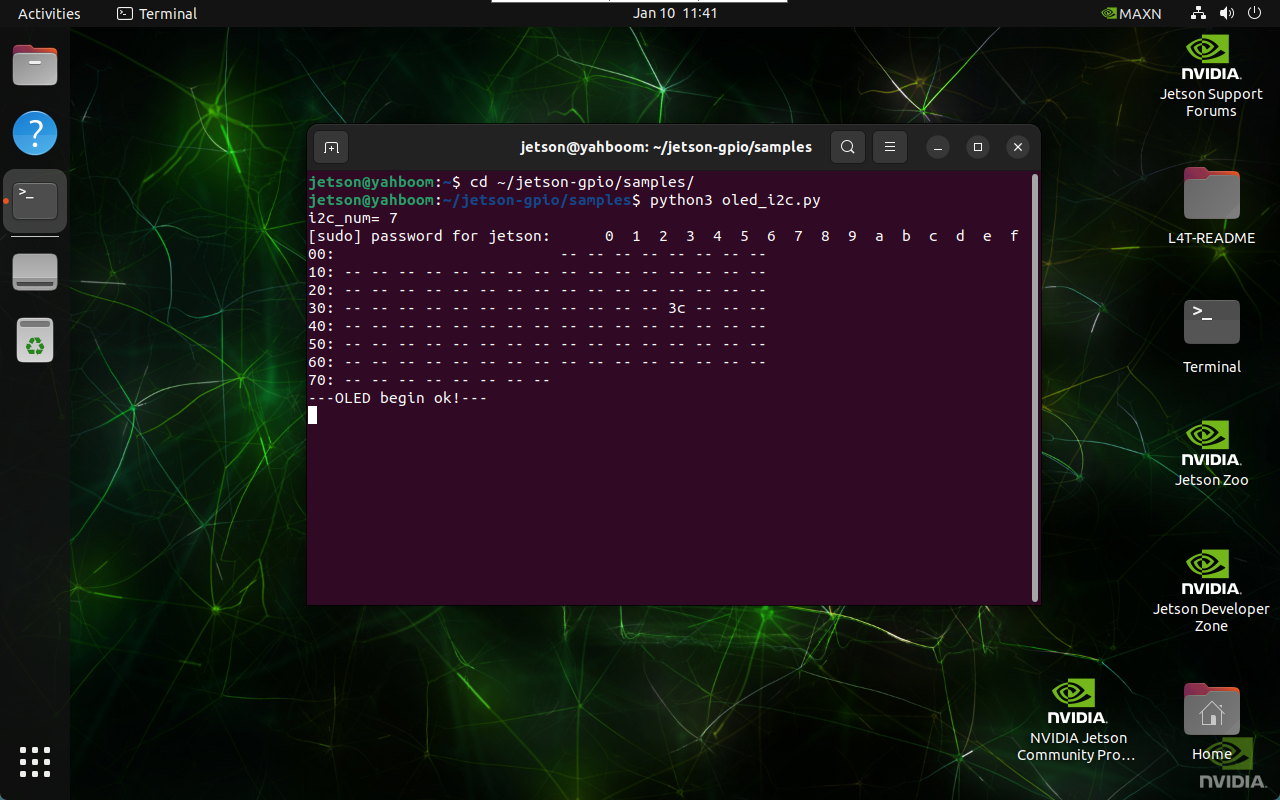This screenshot has height=800, width=1280.
Task: Open the system status menu by the volume icon
Action: click(x=1226, y=14)
